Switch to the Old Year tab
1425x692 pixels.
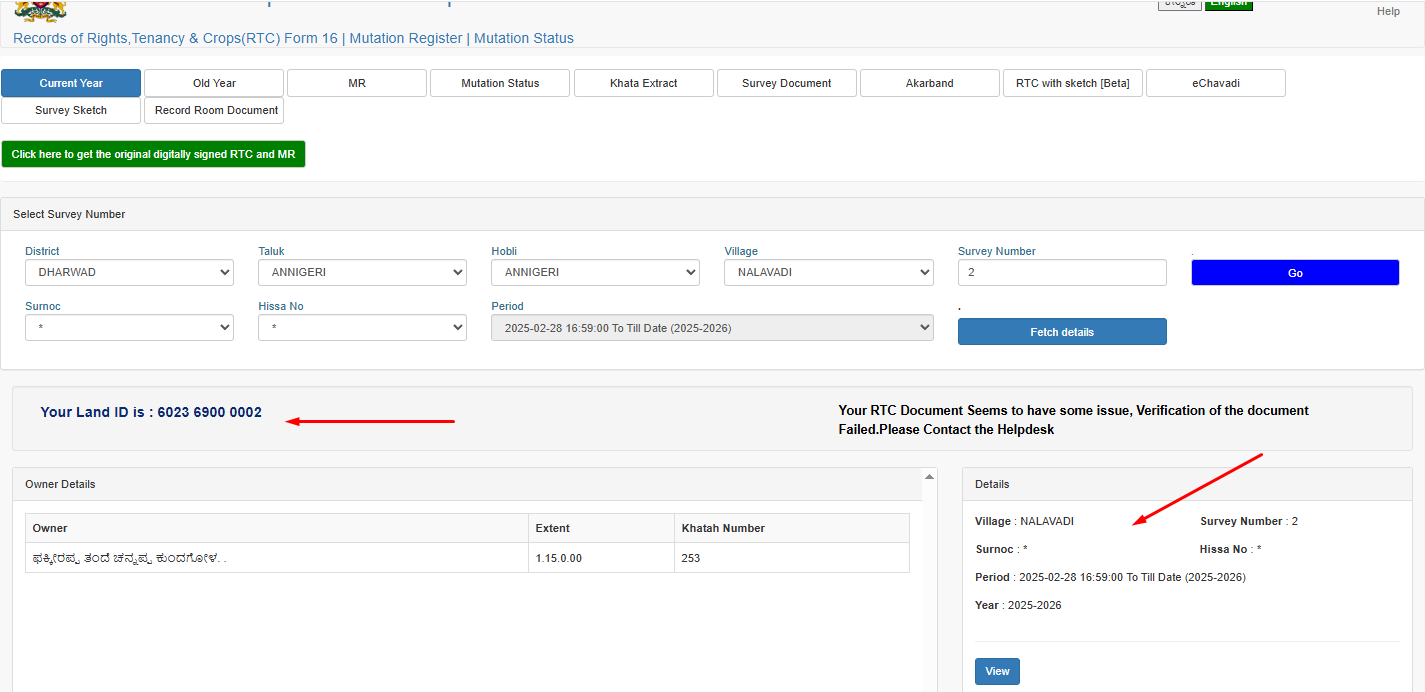214,83
